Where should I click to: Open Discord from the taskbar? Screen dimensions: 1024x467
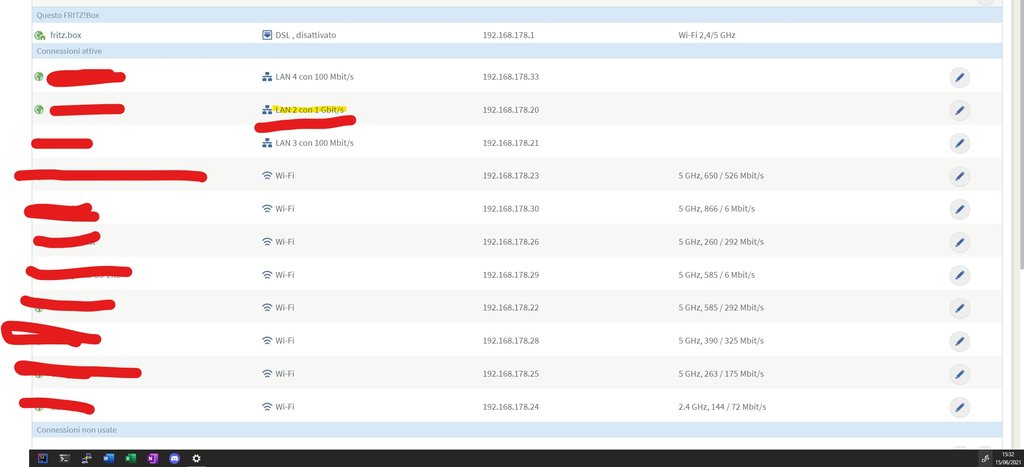click(174, 458)
